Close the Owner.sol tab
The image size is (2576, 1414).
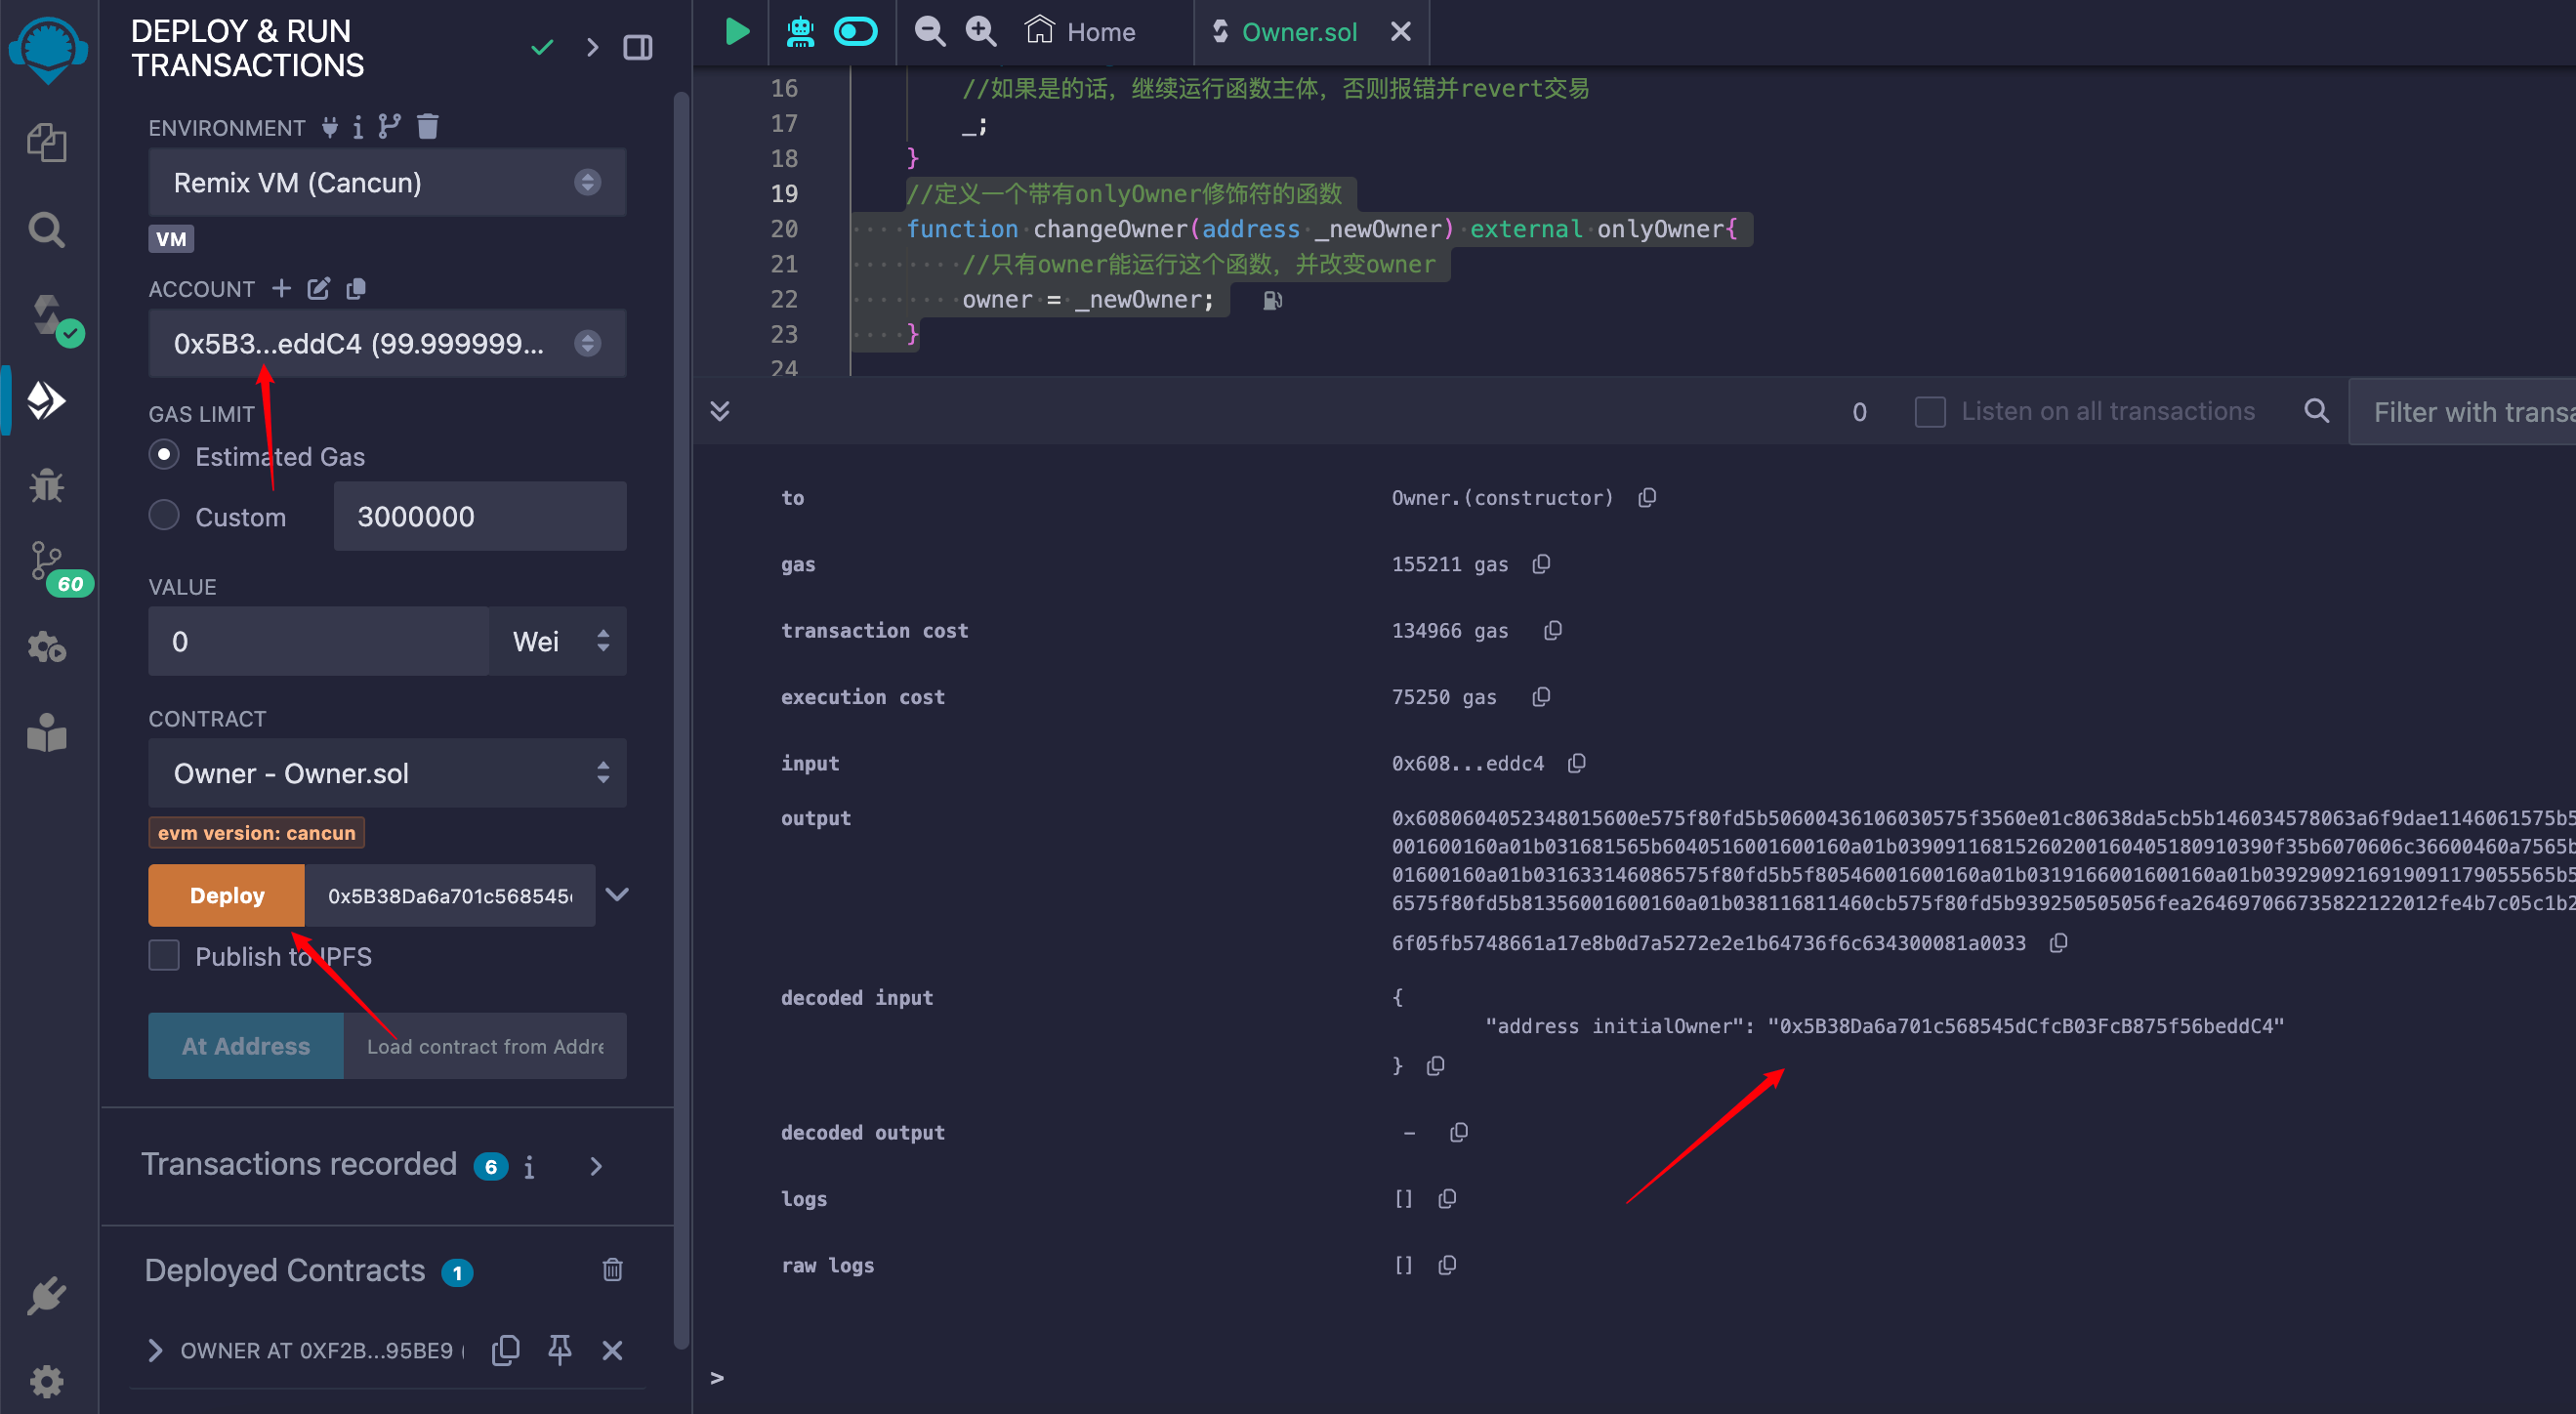coord(1400,32)
